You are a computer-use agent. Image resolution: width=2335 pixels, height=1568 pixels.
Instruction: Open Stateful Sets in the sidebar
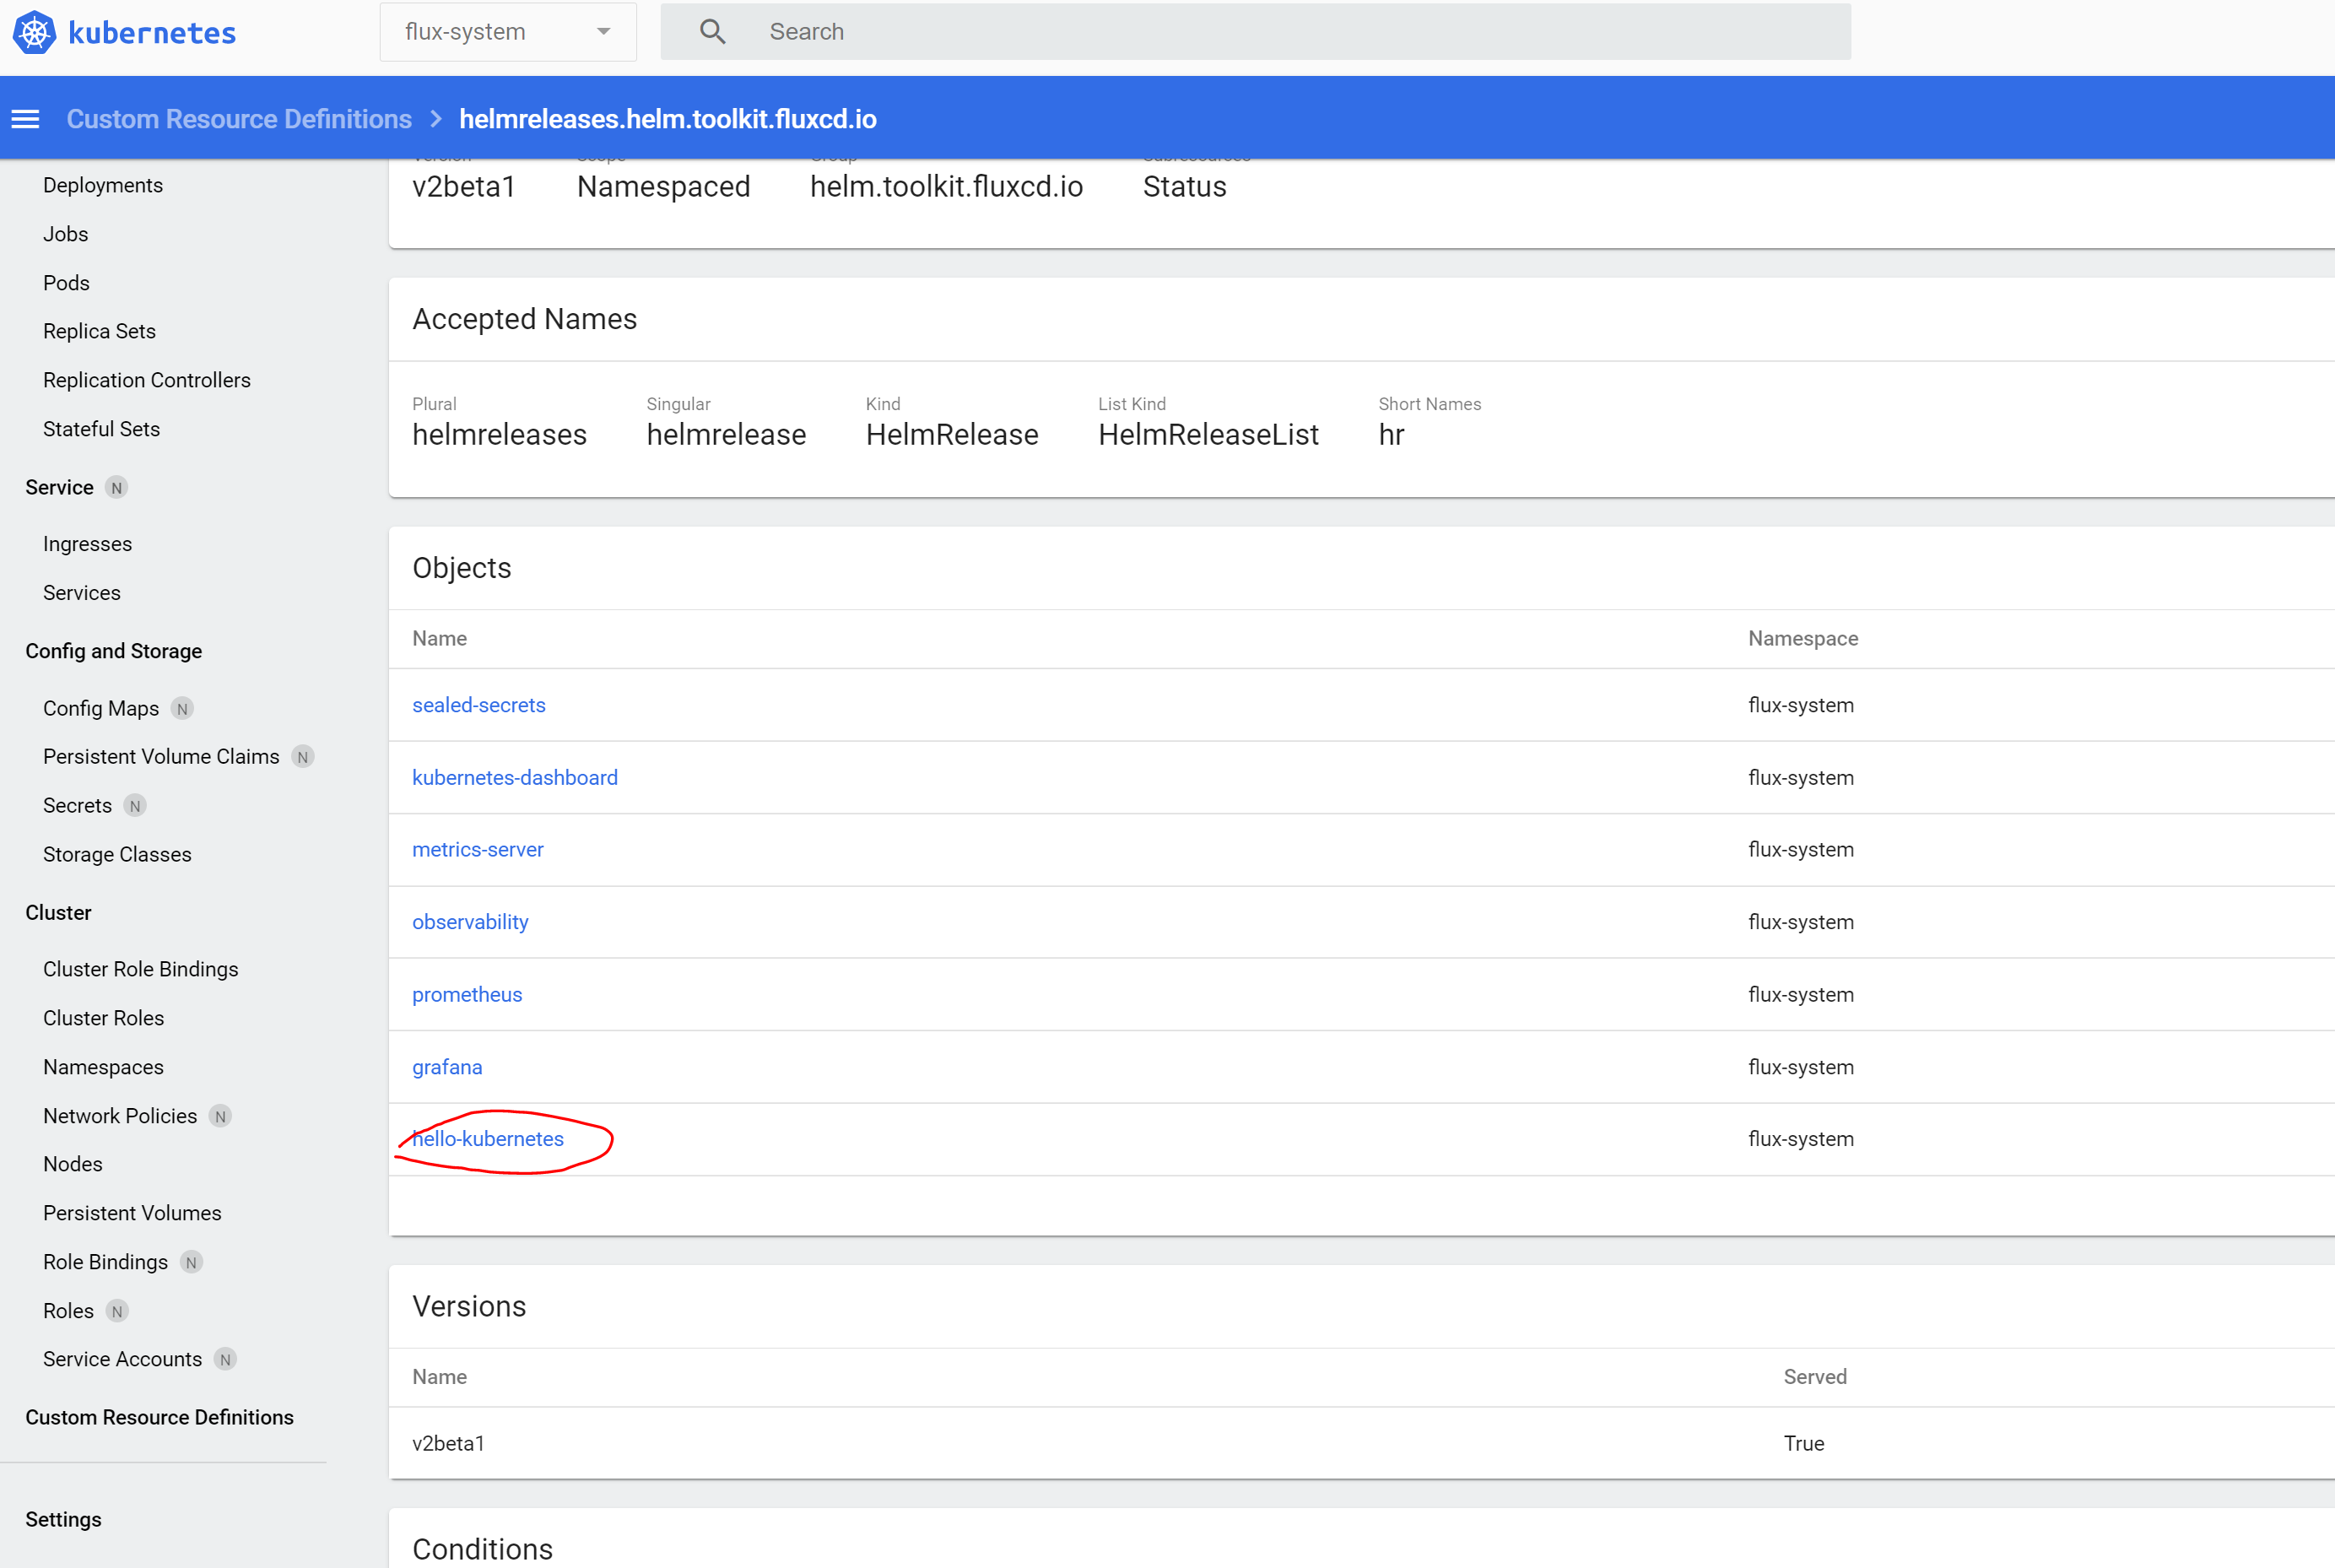(x=102, y=429)
